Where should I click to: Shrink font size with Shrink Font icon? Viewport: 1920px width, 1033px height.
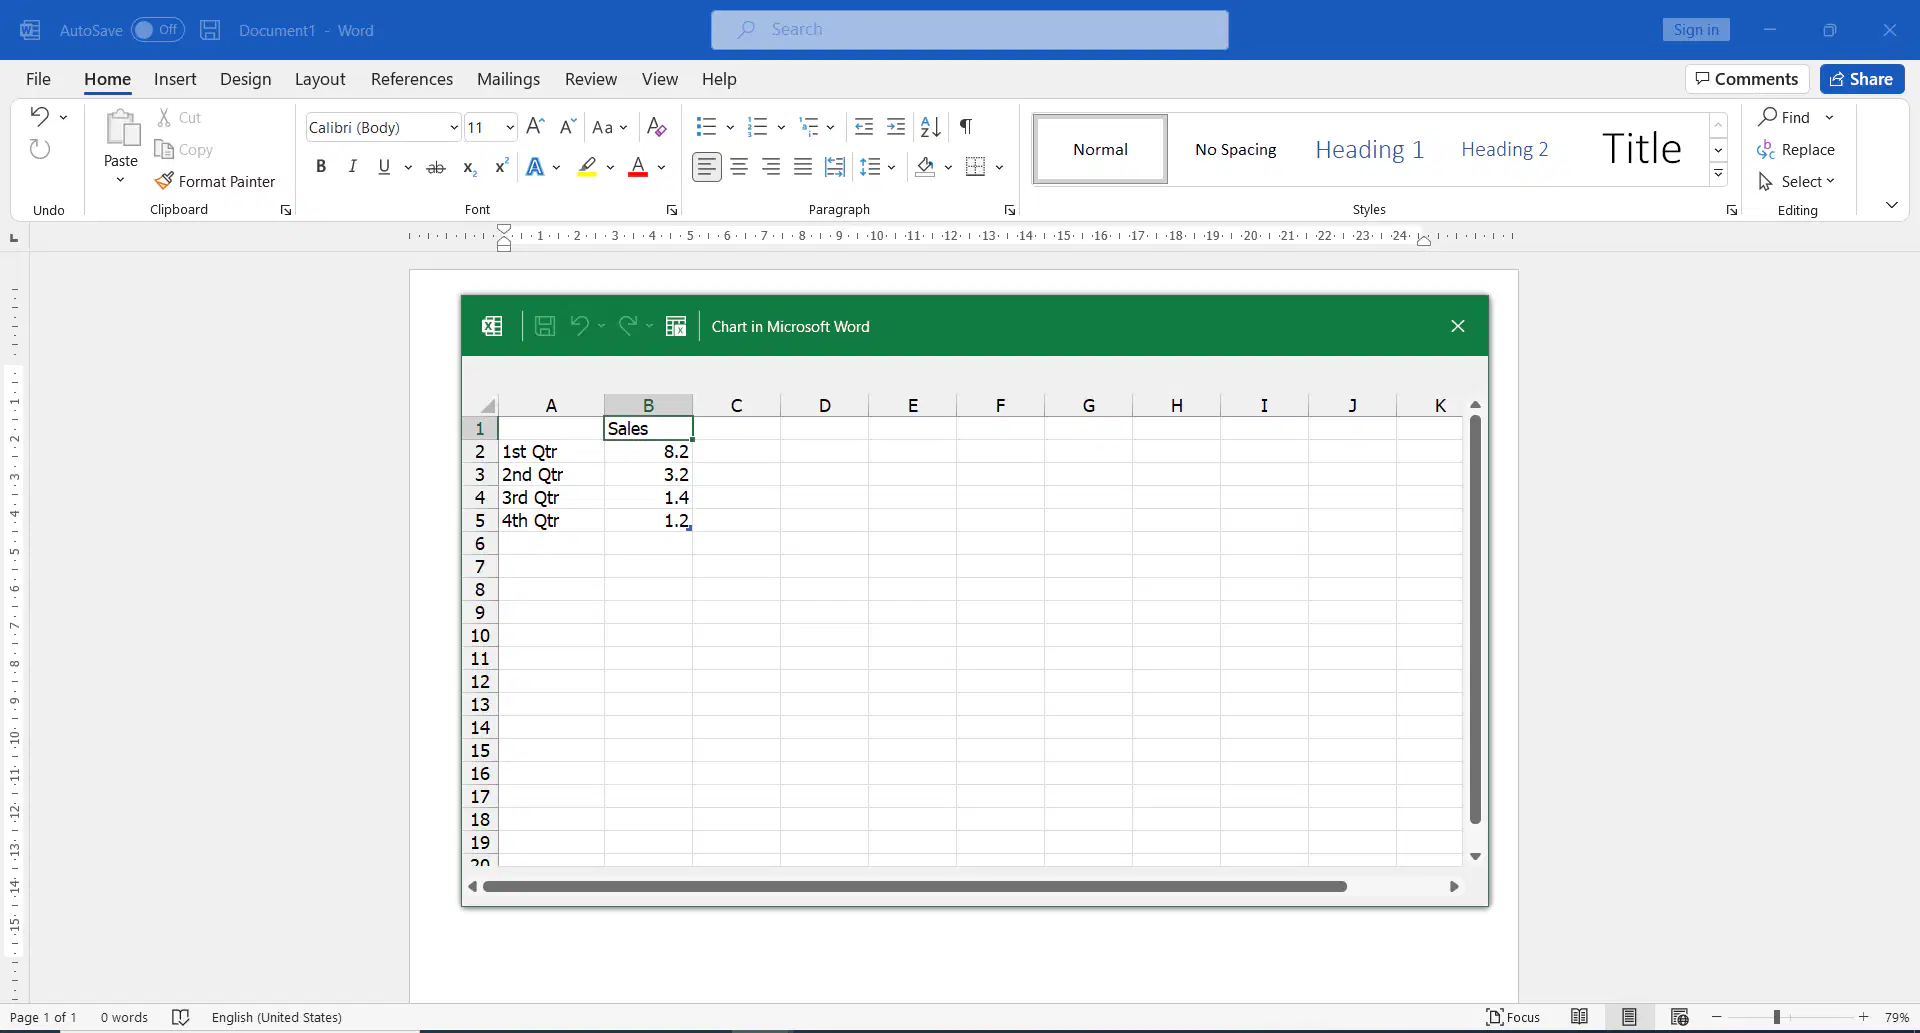[568, 127]
